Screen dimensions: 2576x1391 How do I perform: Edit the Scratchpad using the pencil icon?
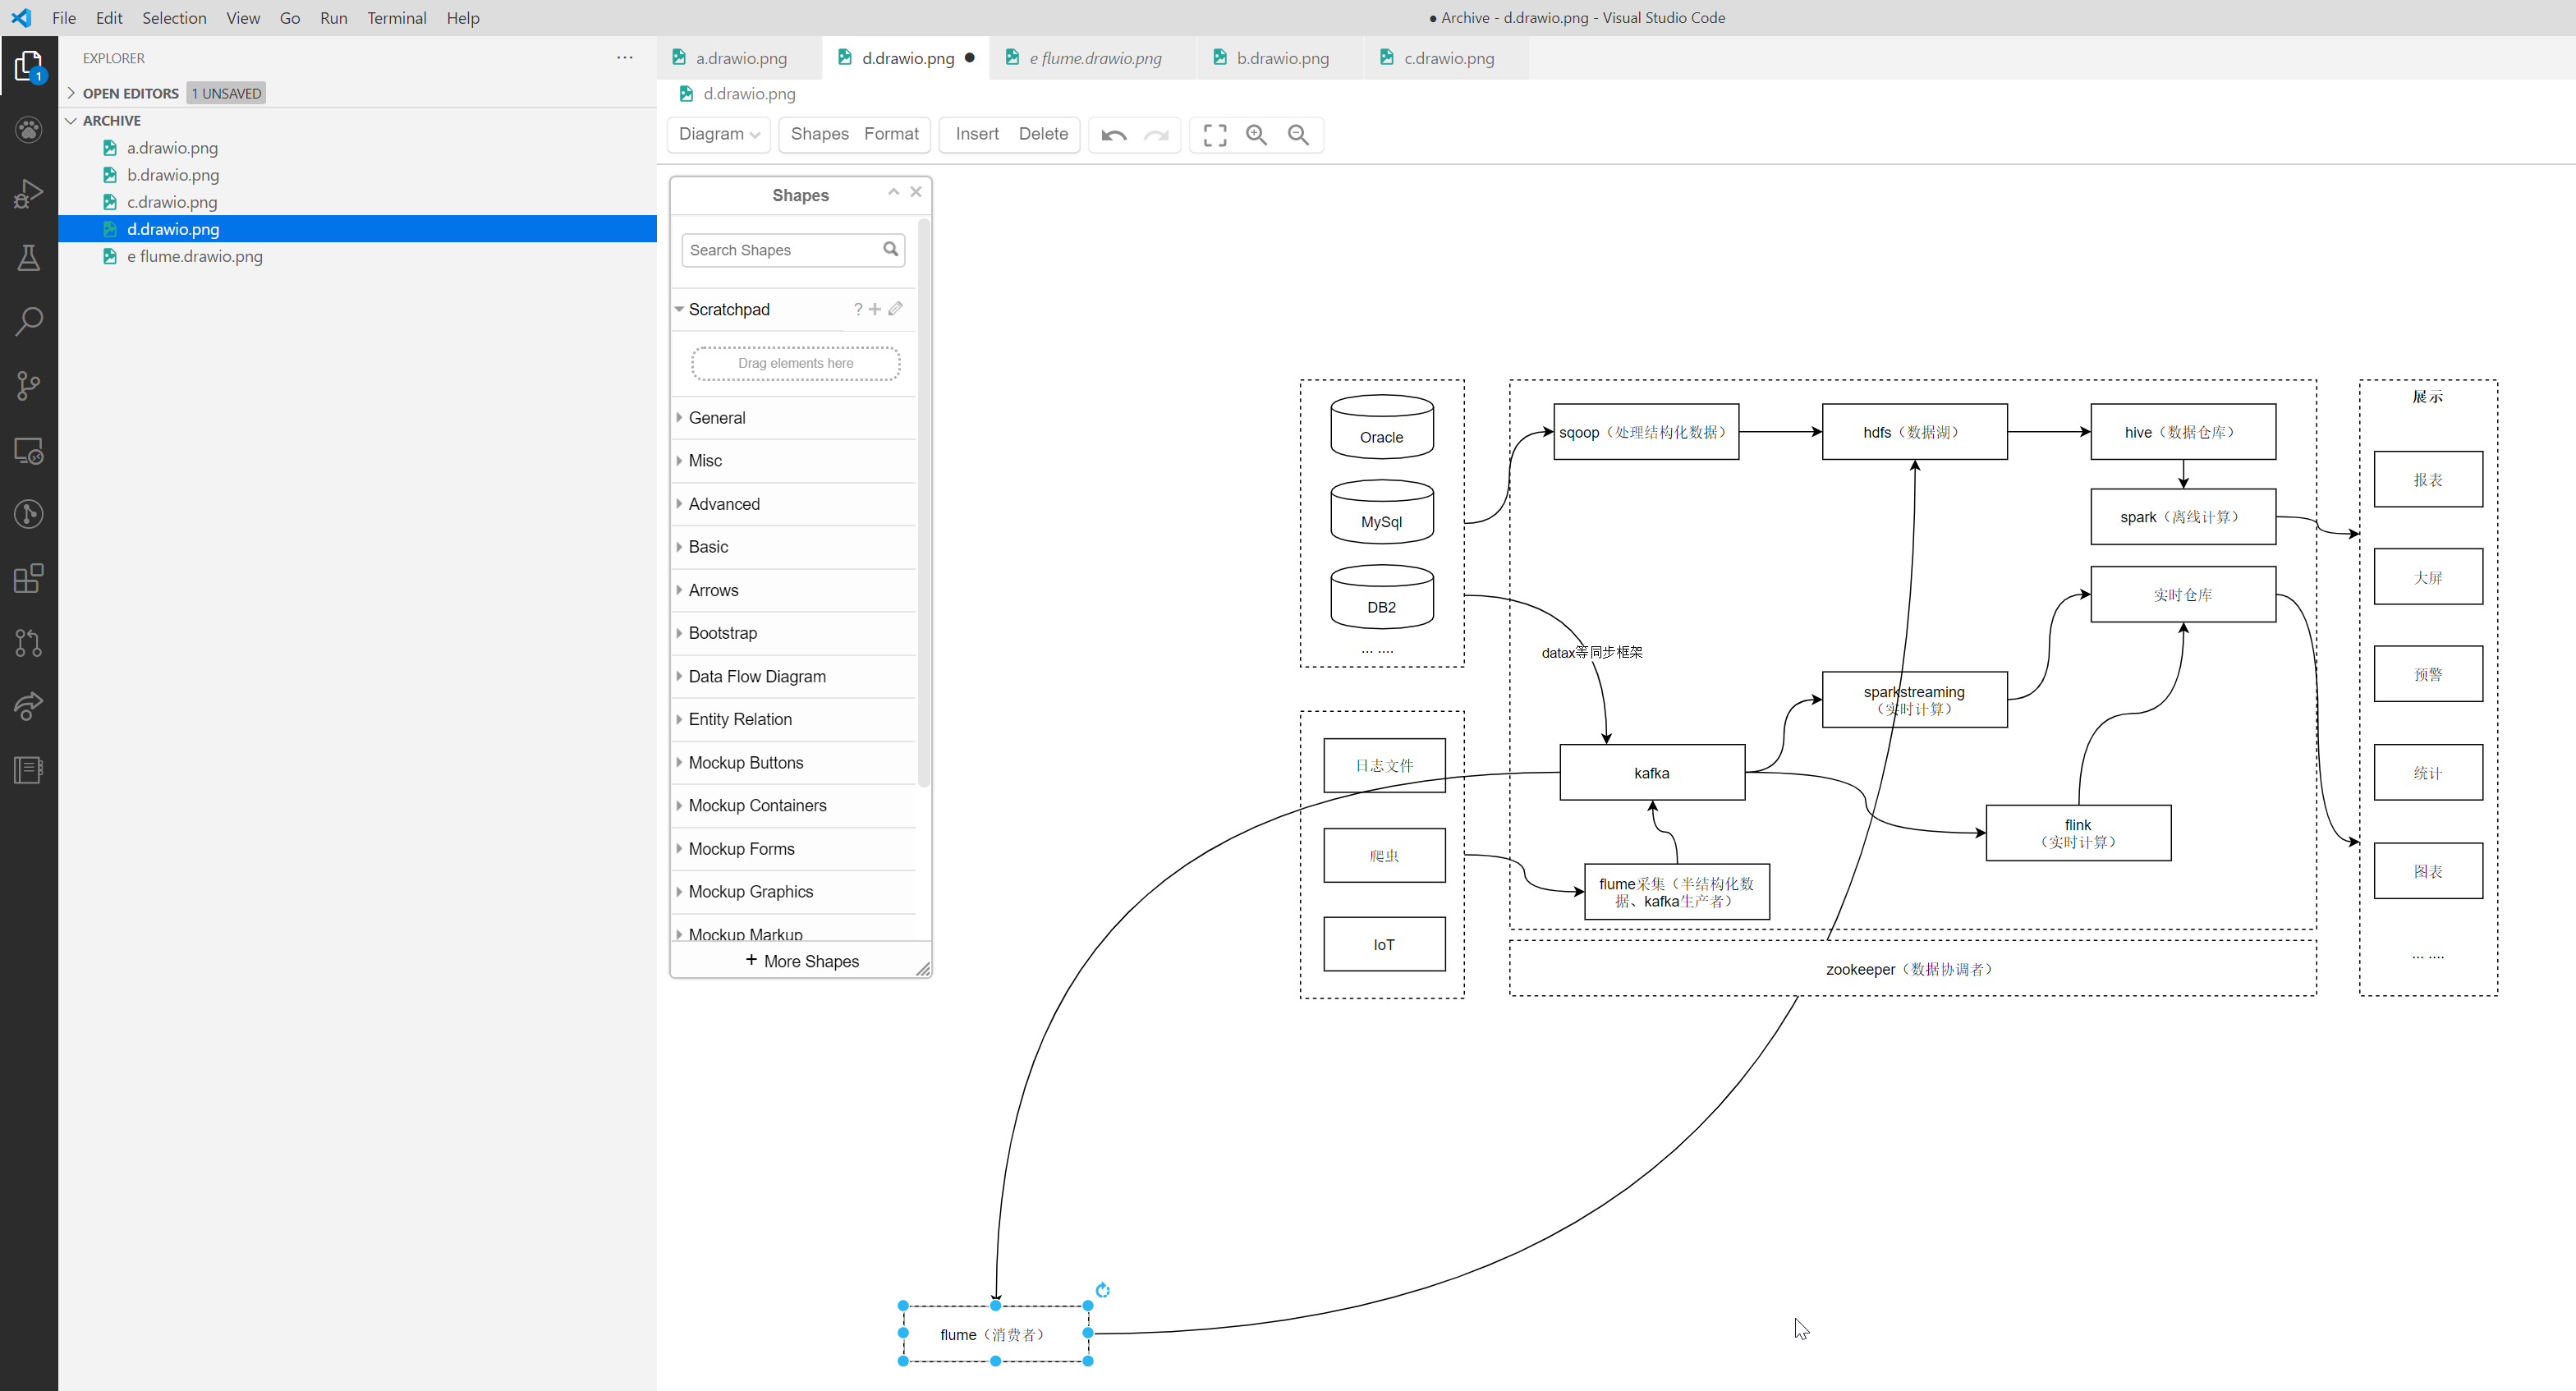[896, 308]
